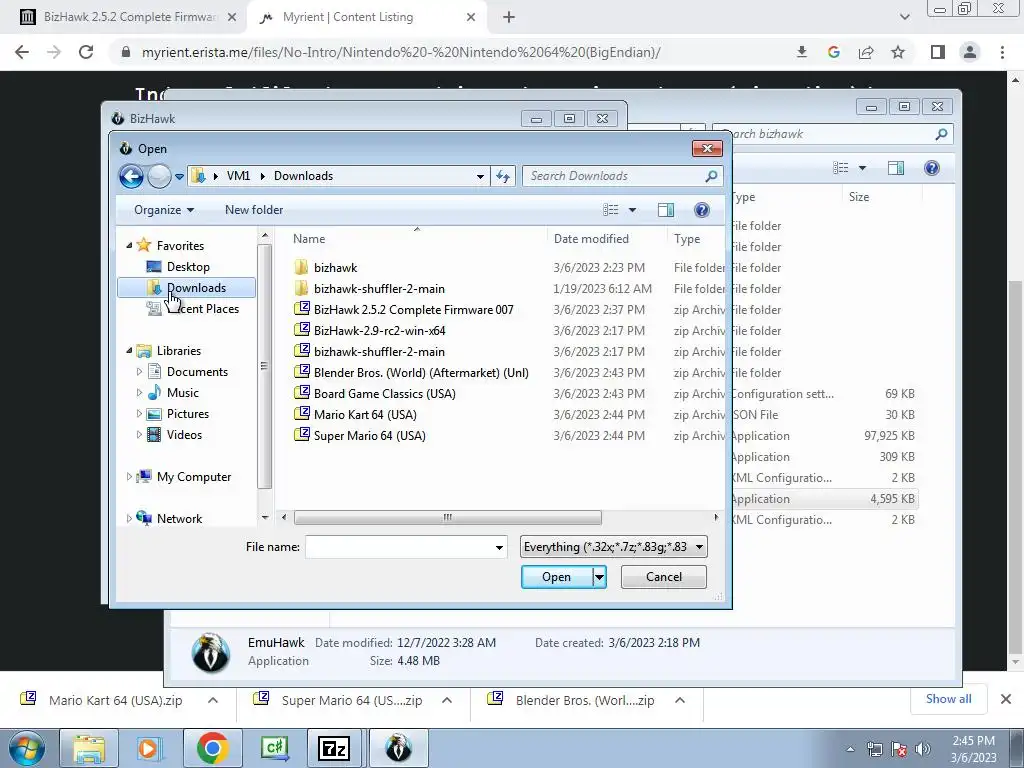
Task: Open a new Chrome tab
Action: click(x=509, y=17)
